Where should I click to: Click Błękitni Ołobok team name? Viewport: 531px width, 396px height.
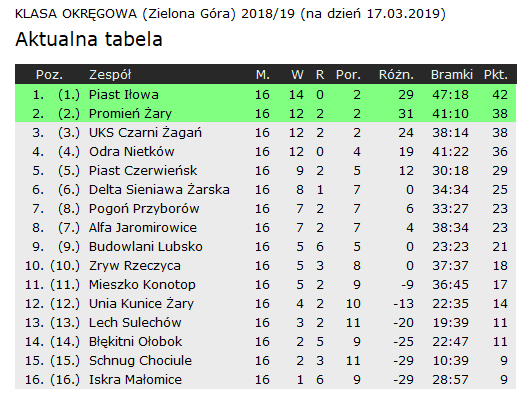135,341
